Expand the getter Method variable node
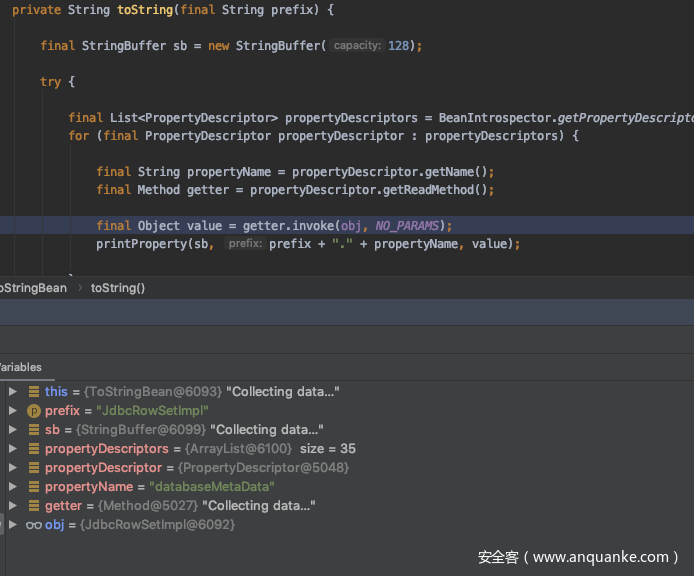 click(12, 506)
